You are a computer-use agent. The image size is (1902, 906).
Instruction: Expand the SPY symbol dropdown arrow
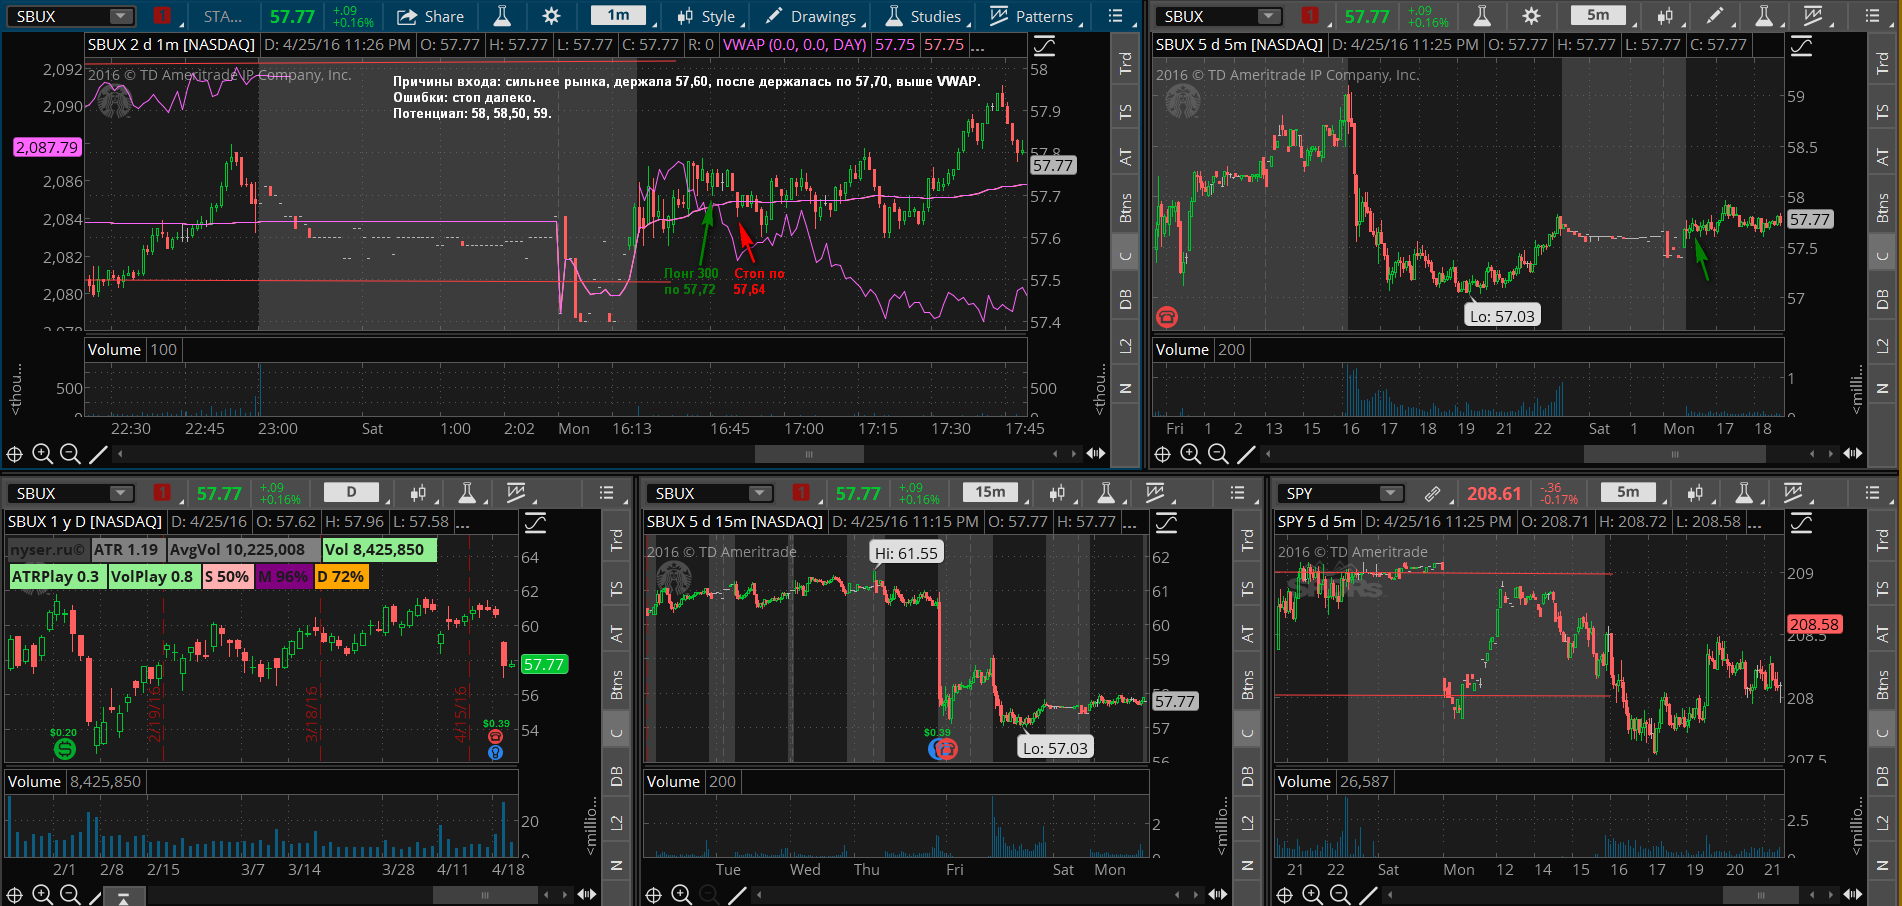[x=1390, y=493]
